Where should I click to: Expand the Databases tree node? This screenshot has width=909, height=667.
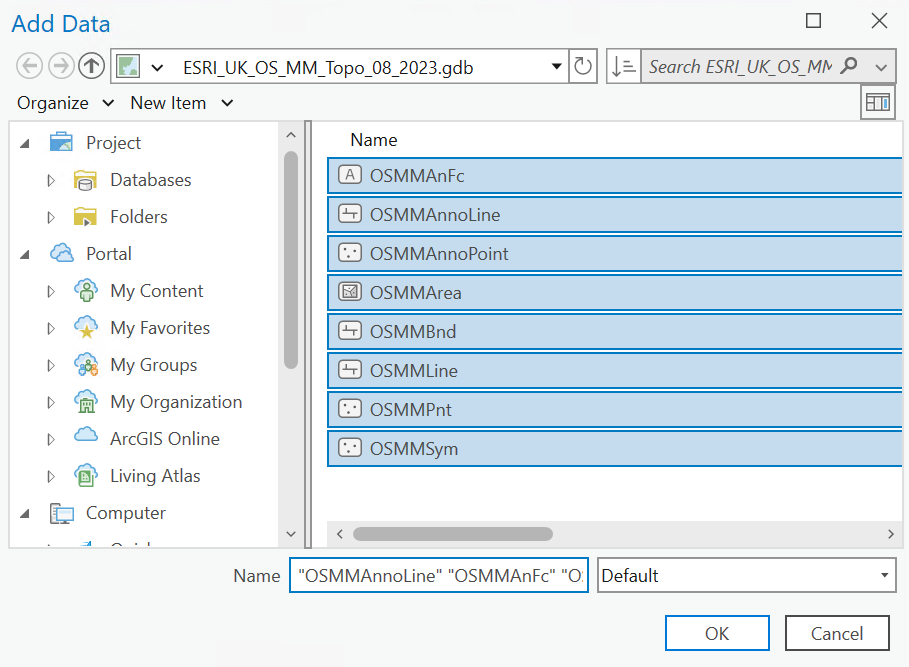coord(52,180)
